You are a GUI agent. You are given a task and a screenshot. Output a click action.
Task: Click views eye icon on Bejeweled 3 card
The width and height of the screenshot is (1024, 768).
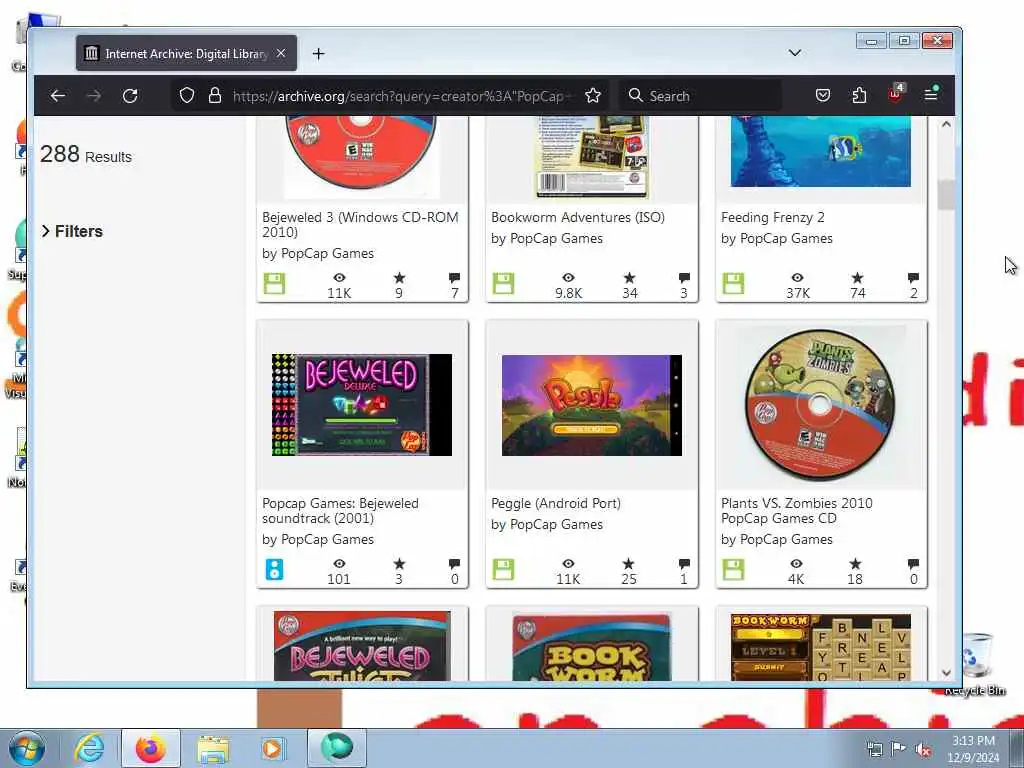pyautogui.click(x=340, y=278)
